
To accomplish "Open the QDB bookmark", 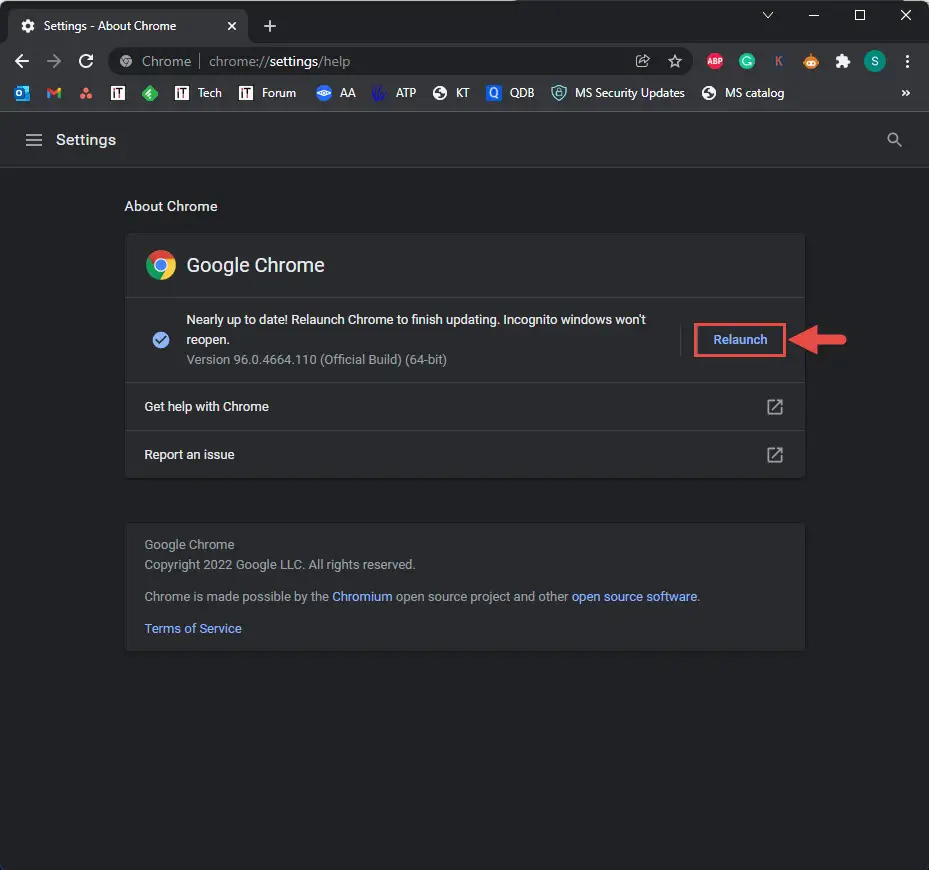I will [510, 93].
